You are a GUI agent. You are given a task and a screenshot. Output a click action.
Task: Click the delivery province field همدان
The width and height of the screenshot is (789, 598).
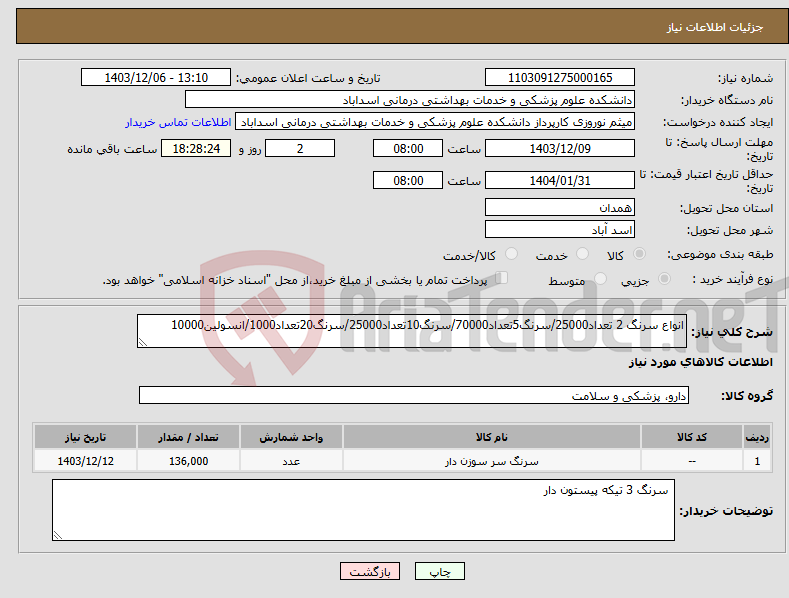[x=560, y=207]
